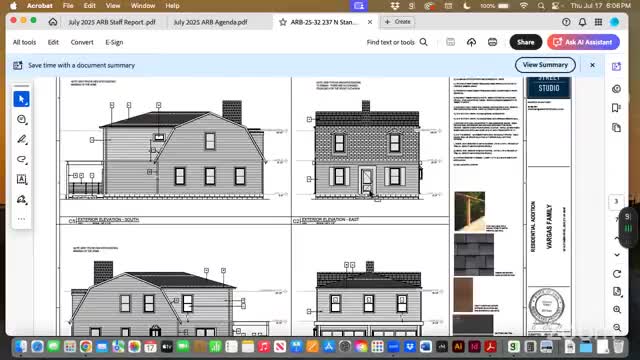640x360 pixels.
Task: Open Ask AI Assistant
Action: pos(583,42)
